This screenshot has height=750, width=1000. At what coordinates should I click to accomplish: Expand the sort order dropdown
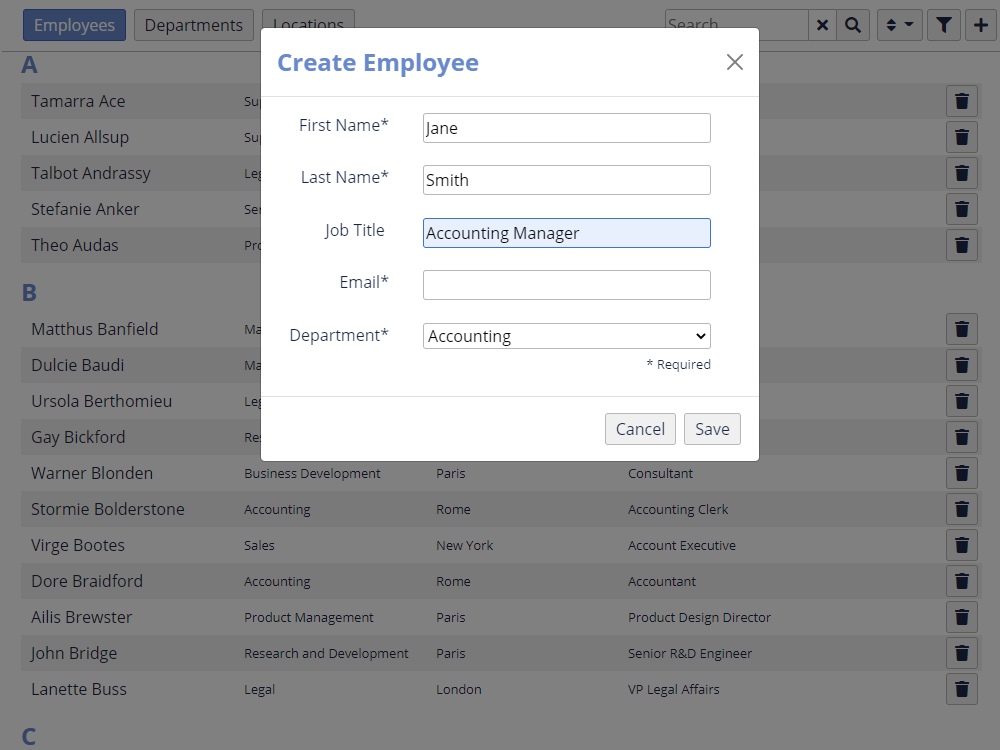pos(899,25)
